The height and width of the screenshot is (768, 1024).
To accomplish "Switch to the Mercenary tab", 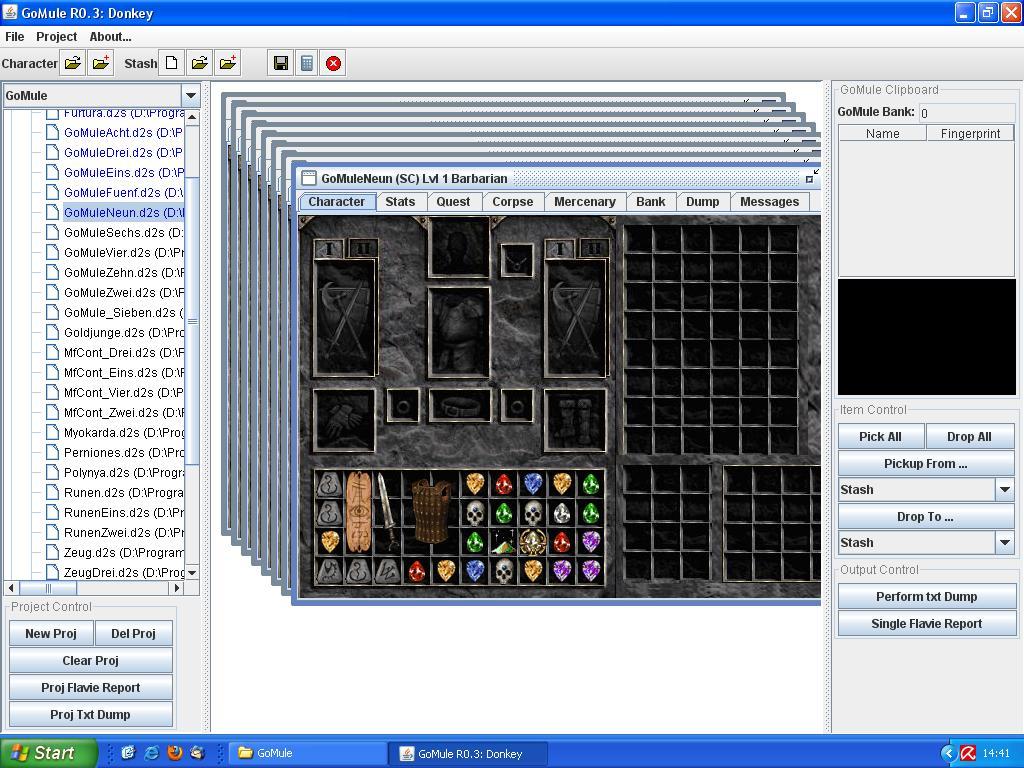I will [584, 202].
